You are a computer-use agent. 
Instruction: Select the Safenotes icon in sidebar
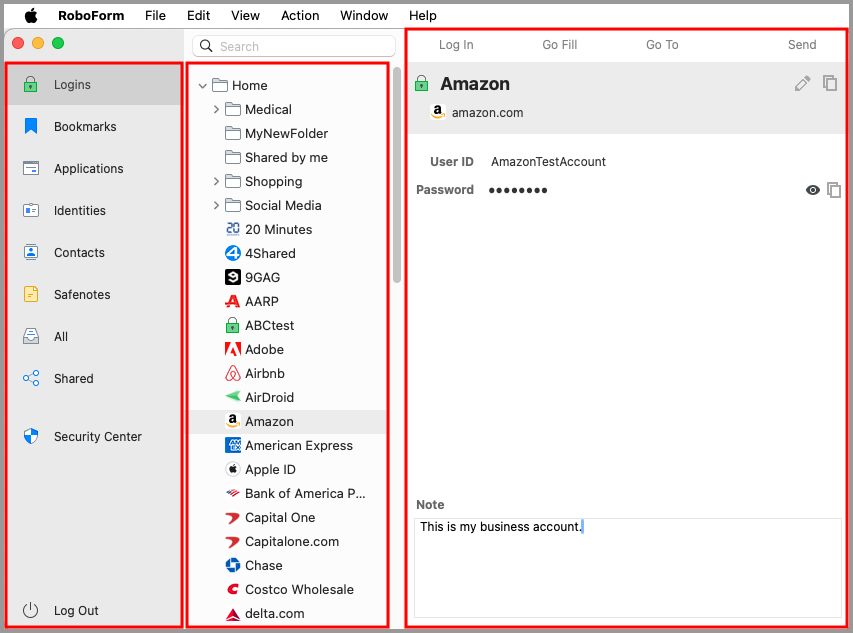[31, 295]
